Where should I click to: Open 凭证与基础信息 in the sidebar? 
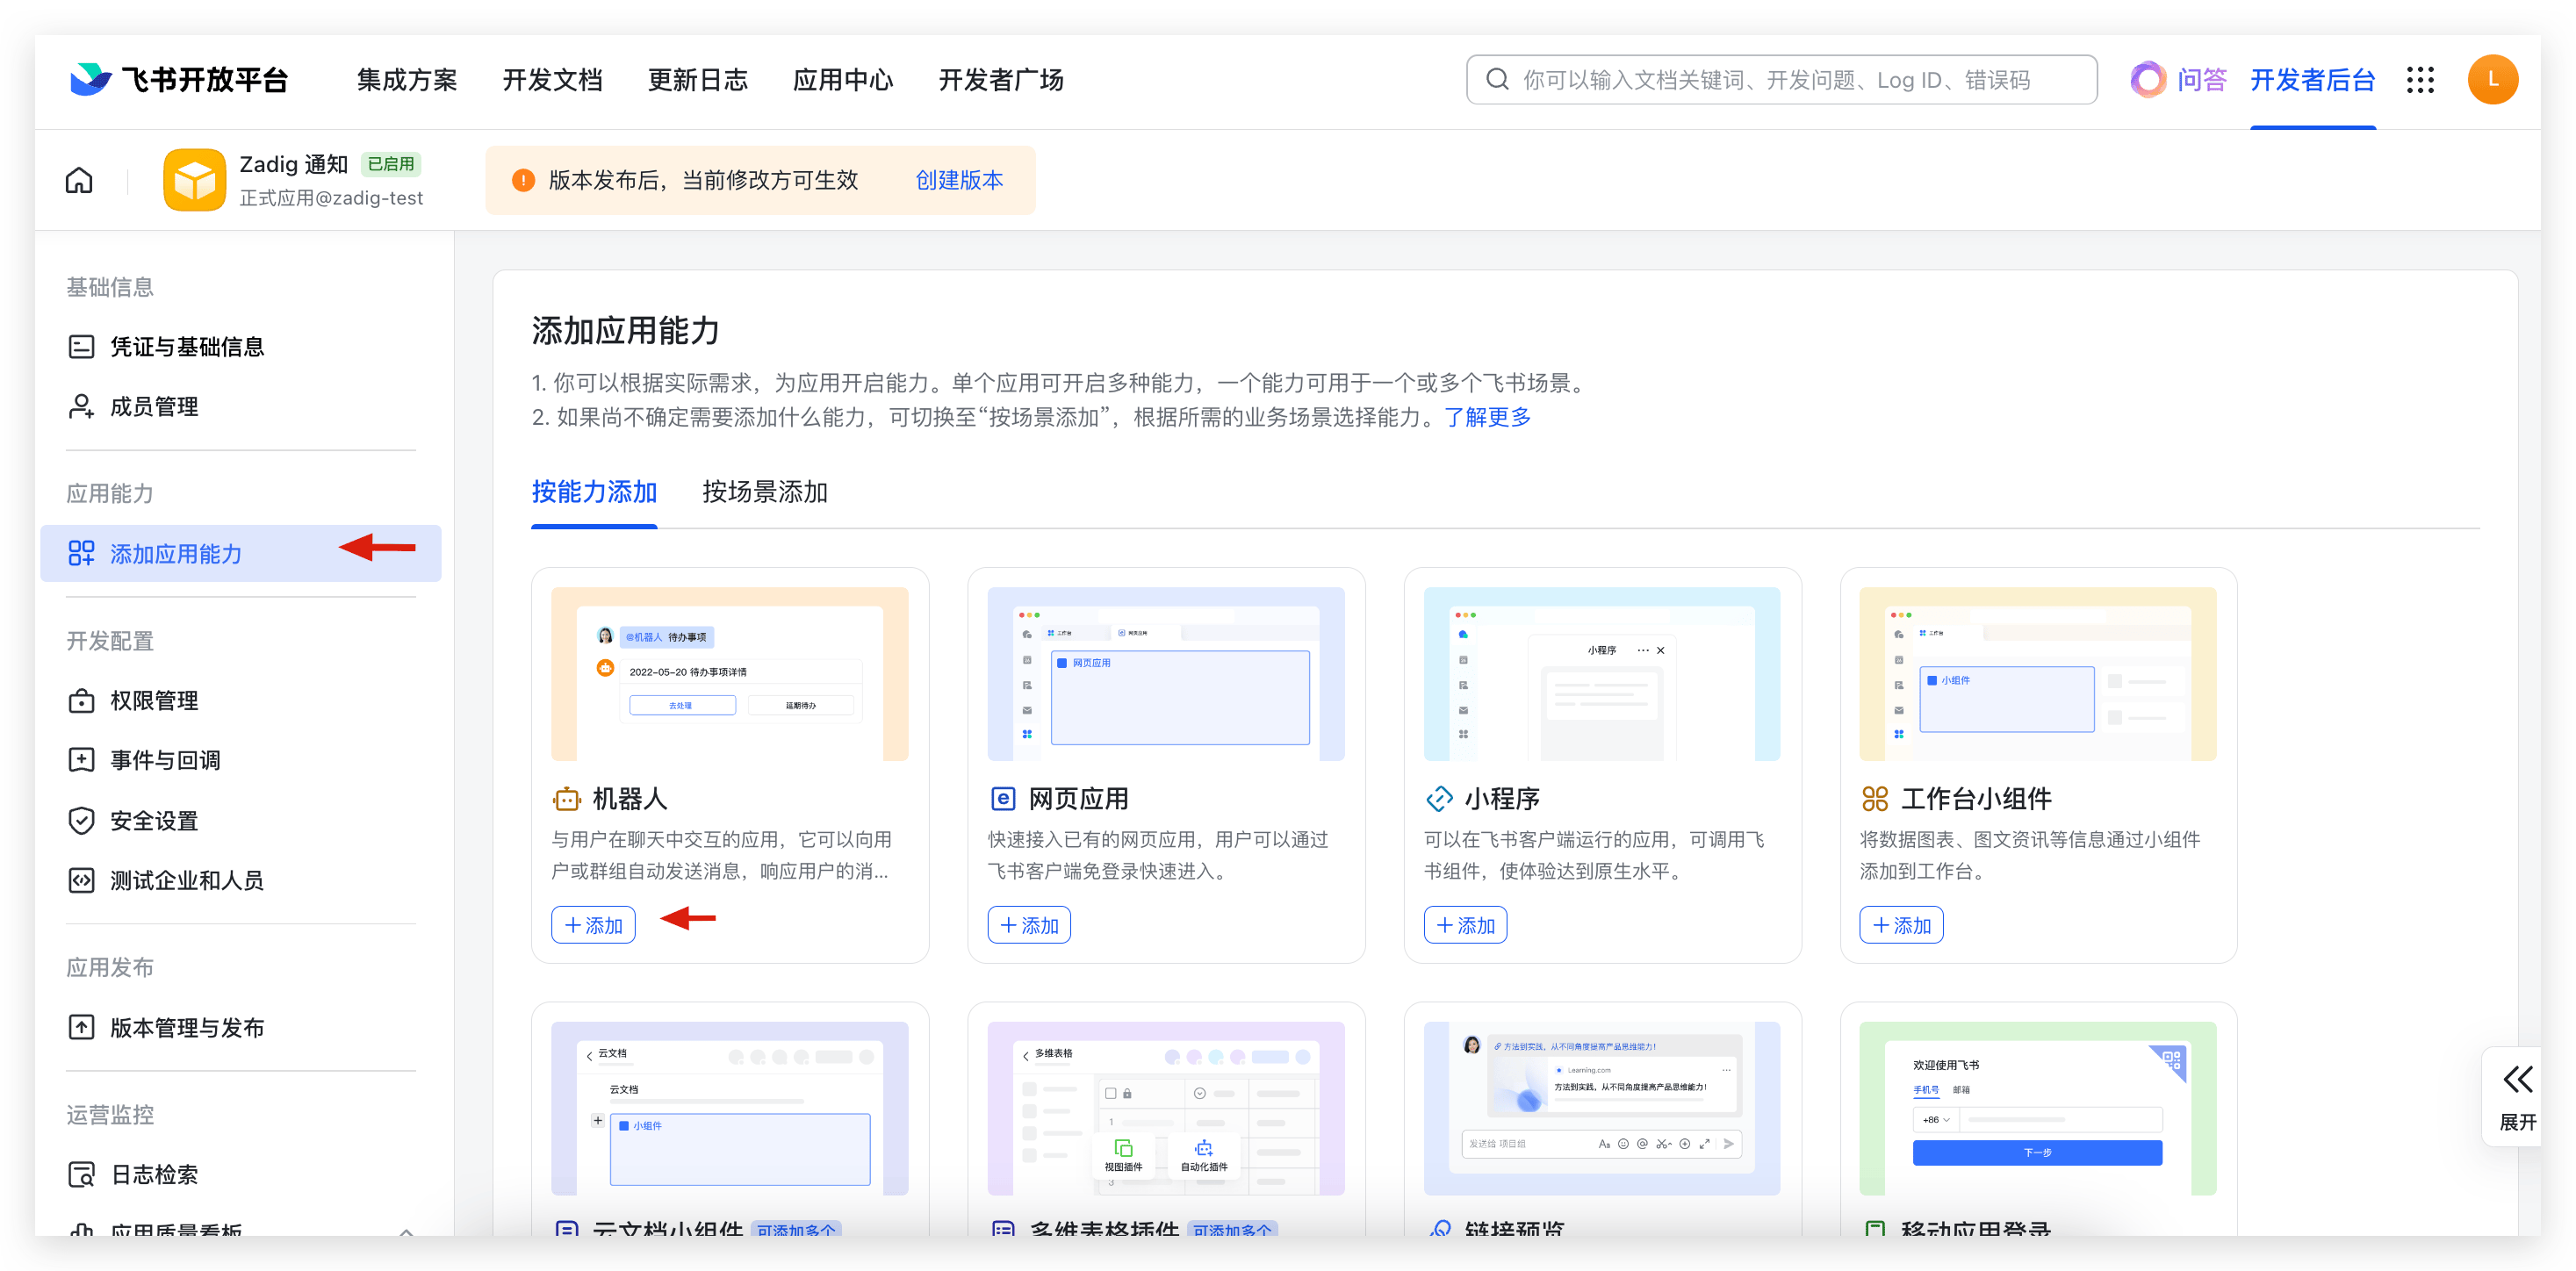(x=186, y=347)
